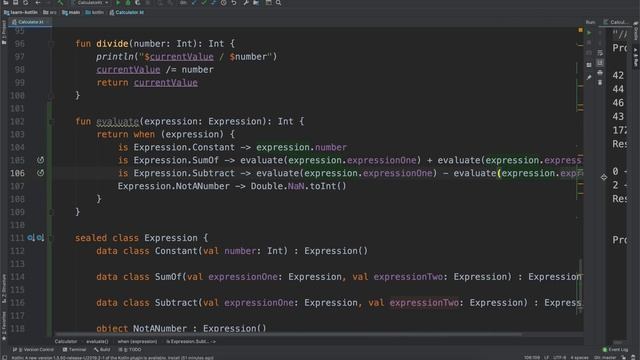The height and width of the screenshot is (360, 640).
Task: Navigate back with the left arrow icon
Action: [x=38, y=2]
